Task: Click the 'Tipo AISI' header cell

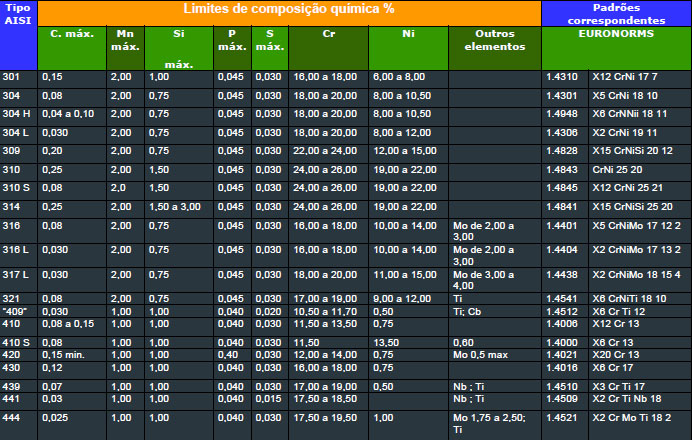Action: click(18, 20)
